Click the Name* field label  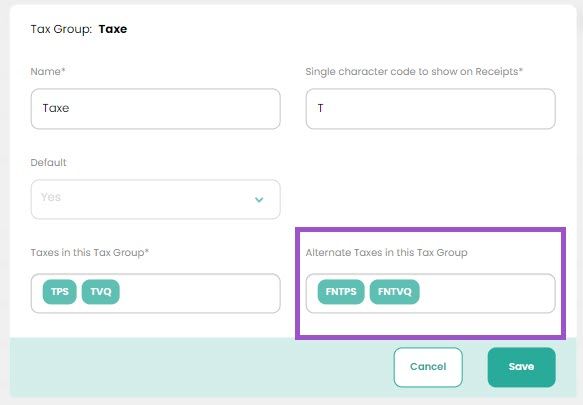coord(48,71)
